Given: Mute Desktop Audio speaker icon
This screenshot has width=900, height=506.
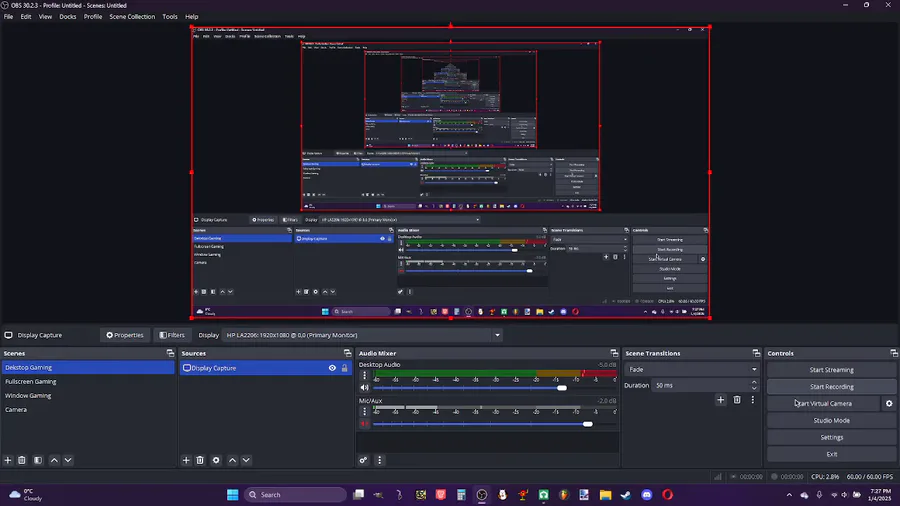Looking at the screenshot, I should (x=364, y=388).
